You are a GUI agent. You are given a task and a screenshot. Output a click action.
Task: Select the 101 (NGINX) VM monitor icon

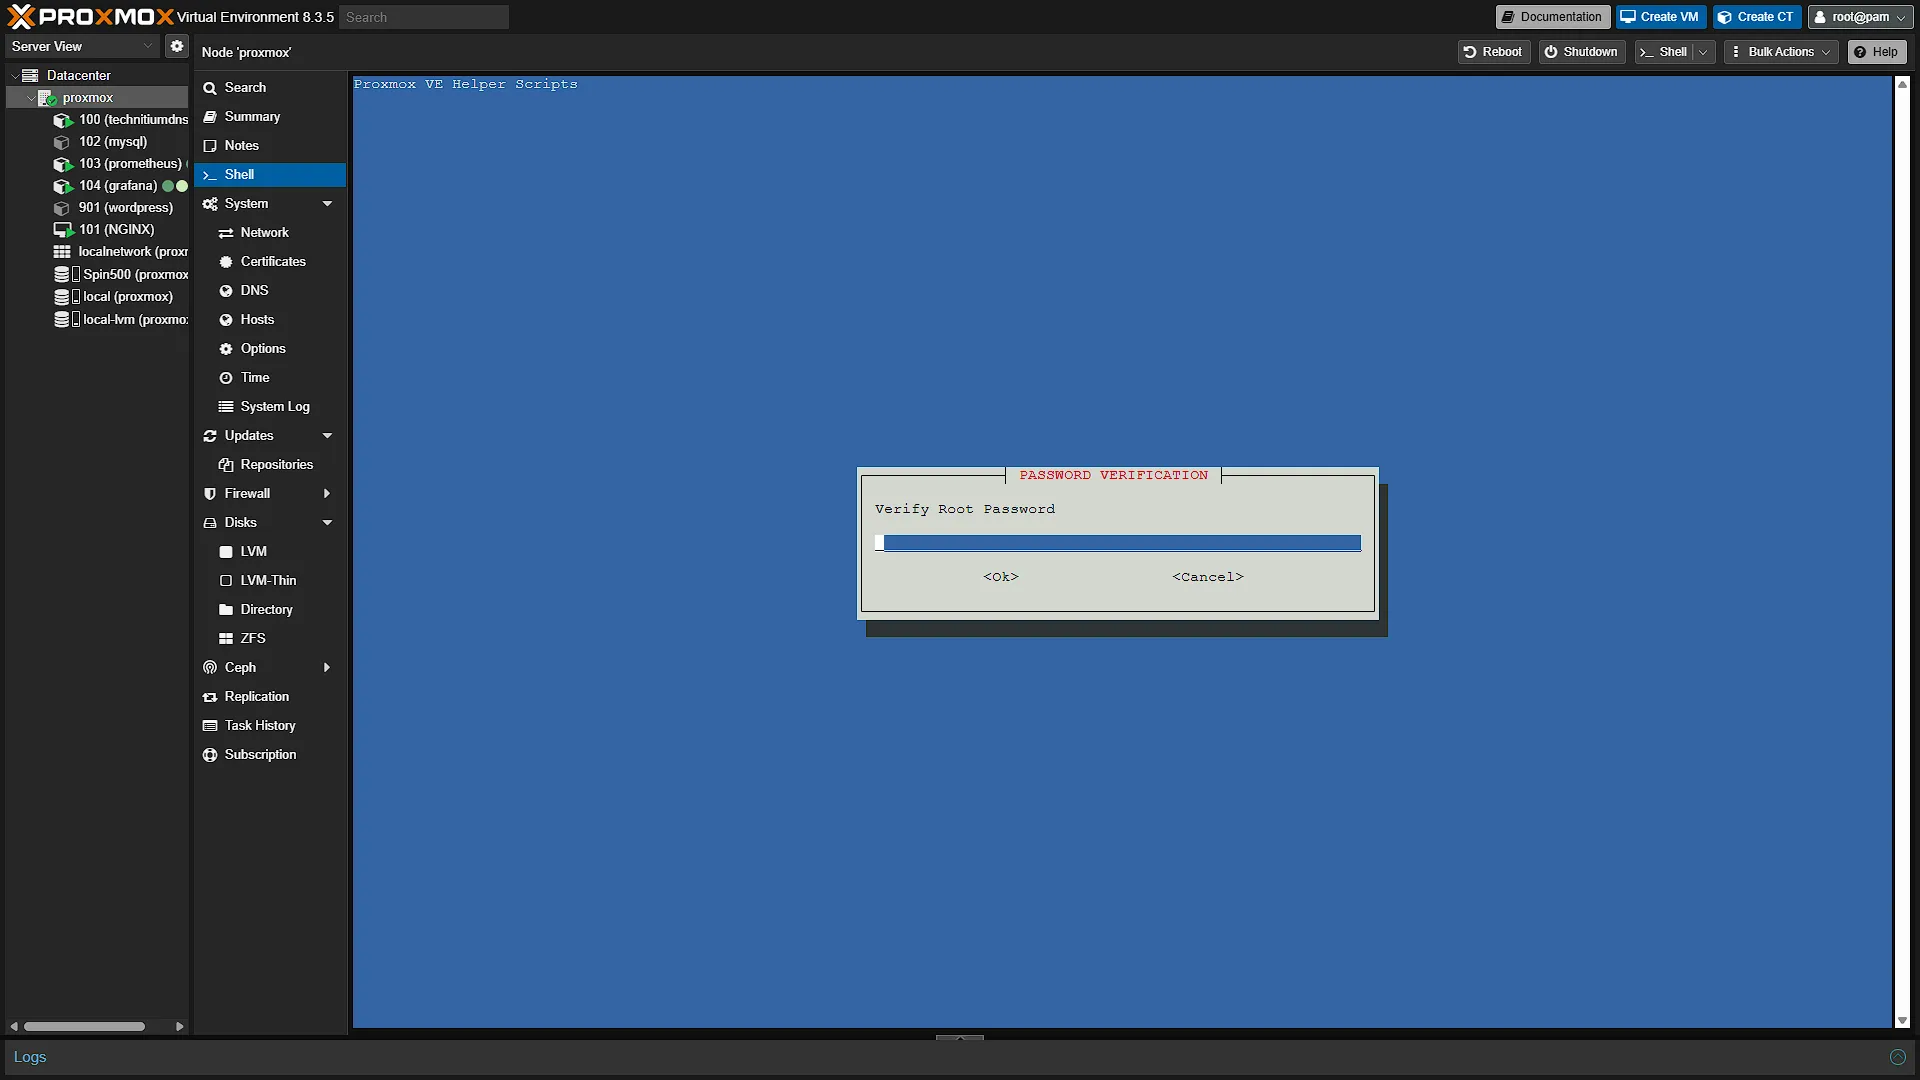coord(63,230)
